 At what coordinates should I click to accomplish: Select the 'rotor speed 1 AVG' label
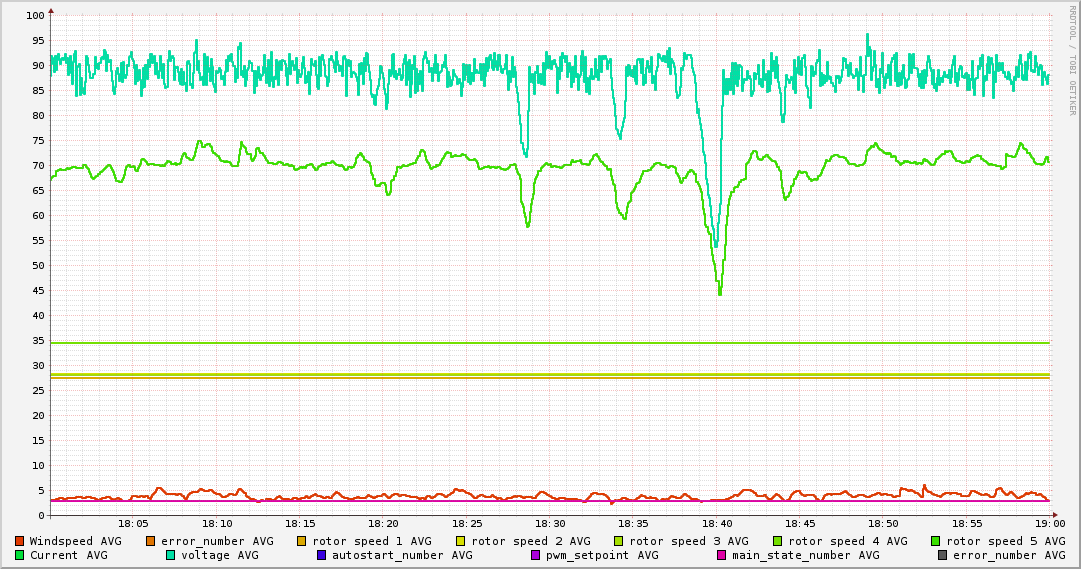point(372,541)
